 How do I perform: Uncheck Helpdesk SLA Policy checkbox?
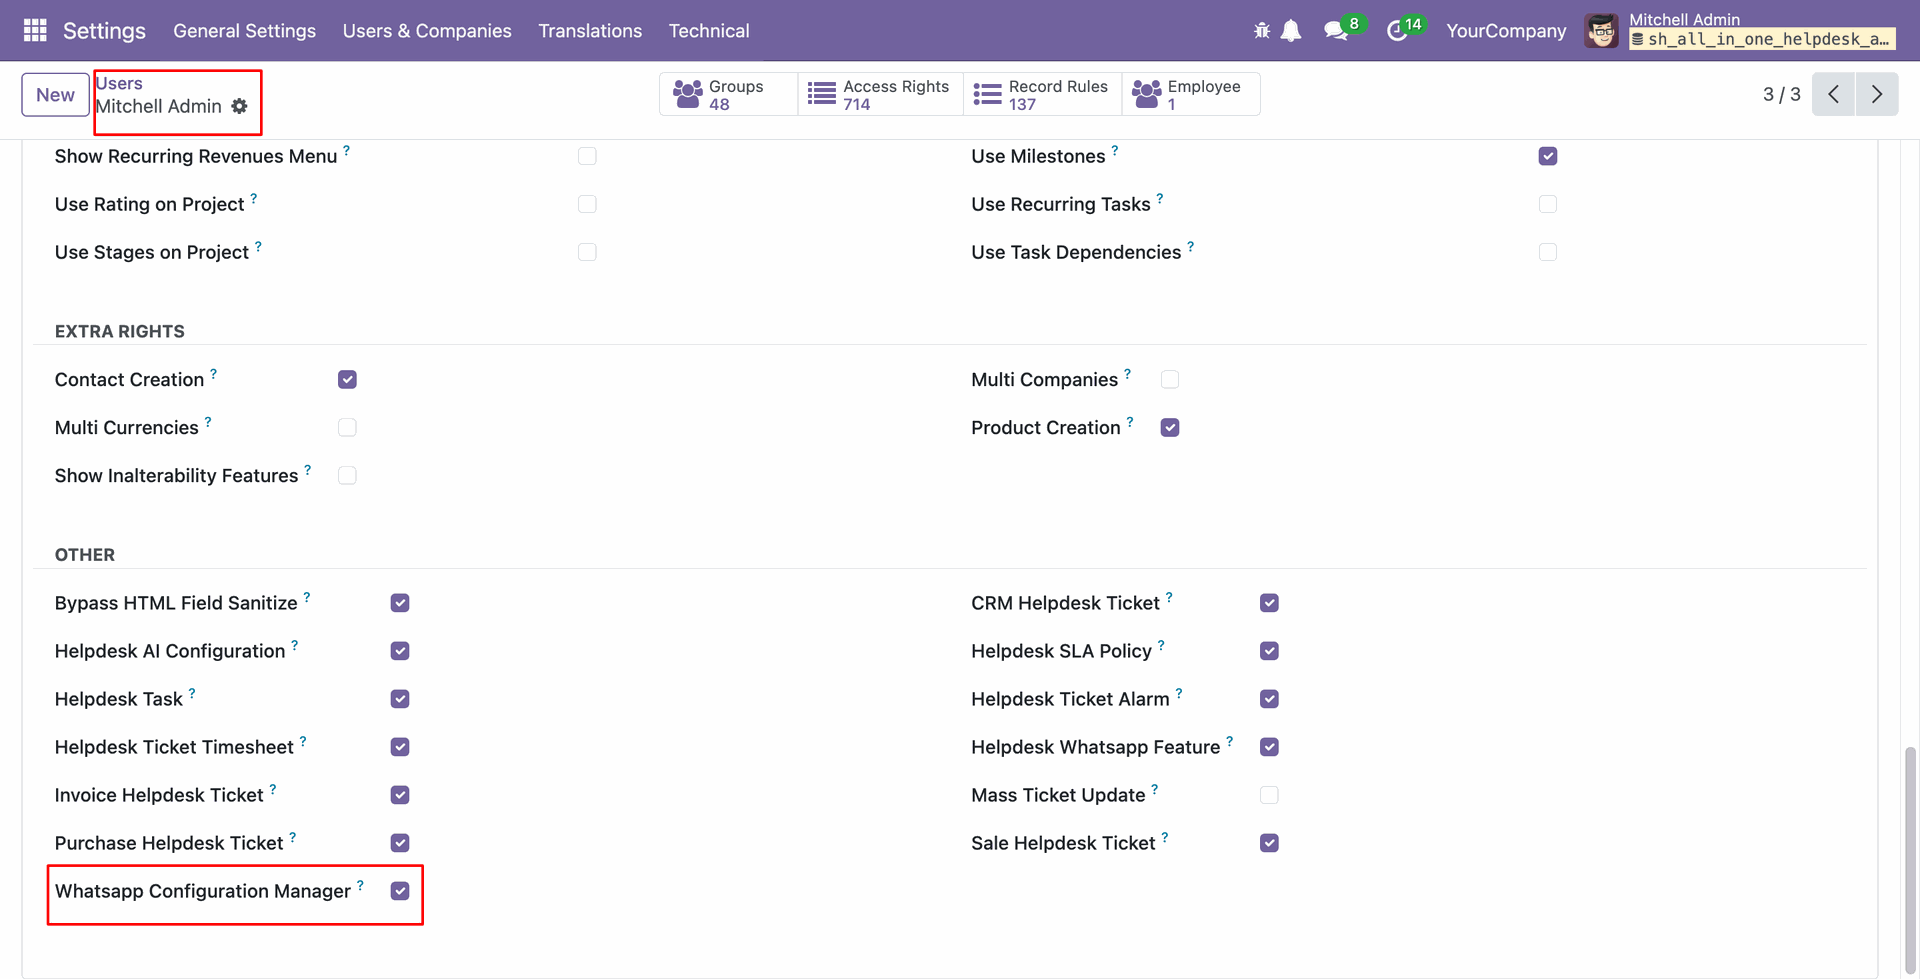tap(1269, 651)
